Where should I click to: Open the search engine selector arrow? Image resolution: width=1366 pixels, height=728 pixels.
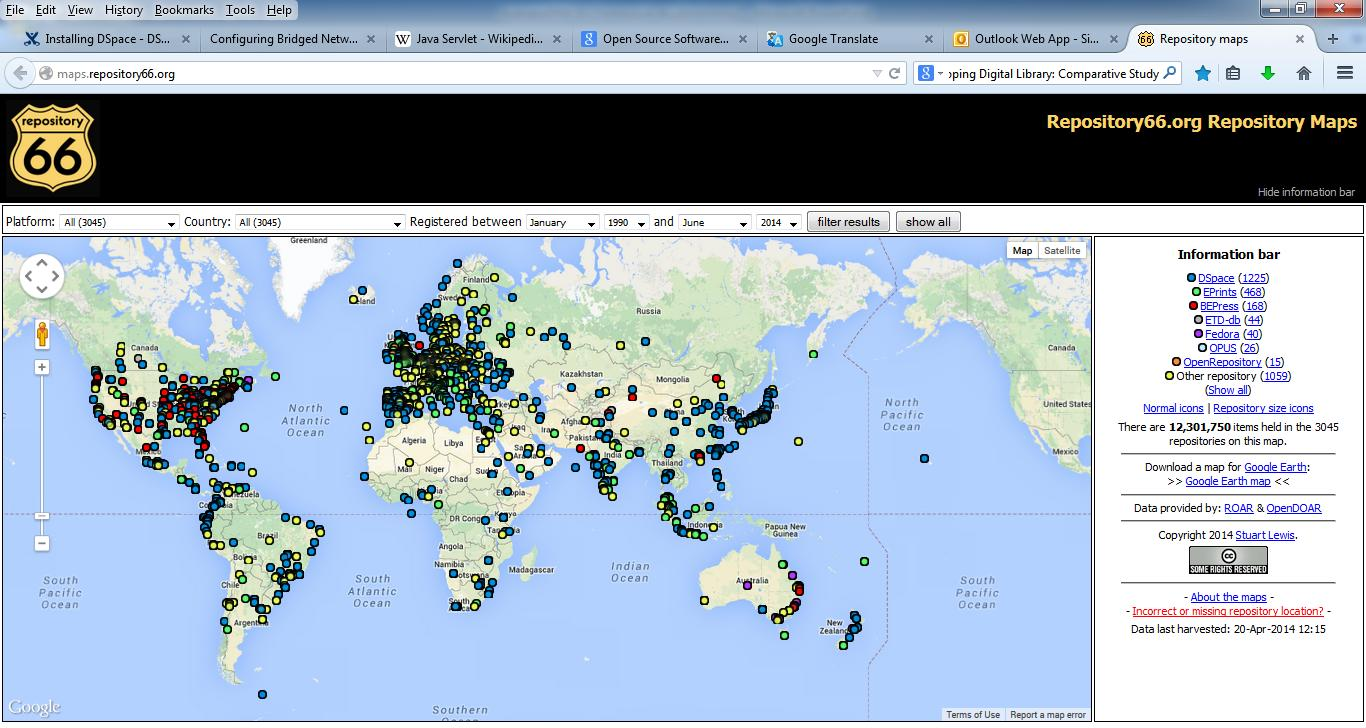click(941, 74)
